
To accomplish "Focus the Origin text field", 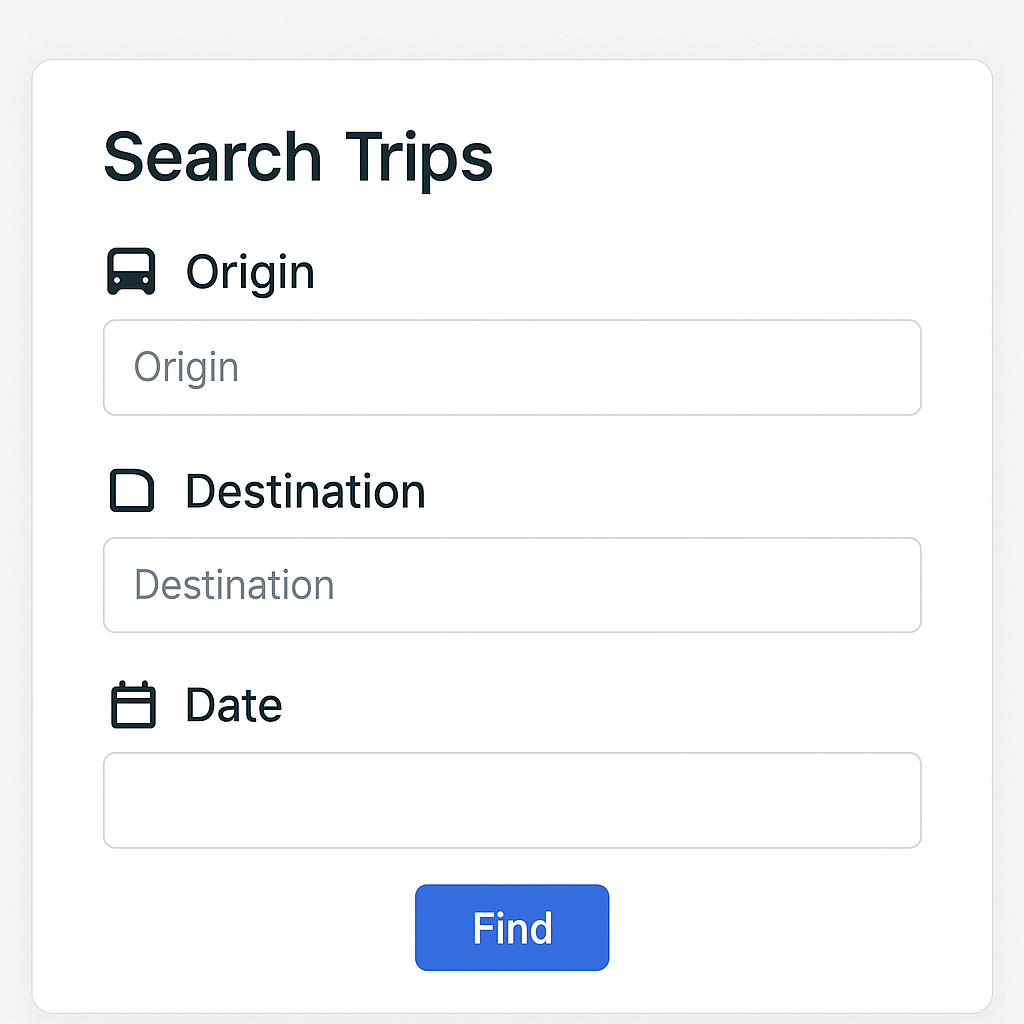I will coord(512,367).
